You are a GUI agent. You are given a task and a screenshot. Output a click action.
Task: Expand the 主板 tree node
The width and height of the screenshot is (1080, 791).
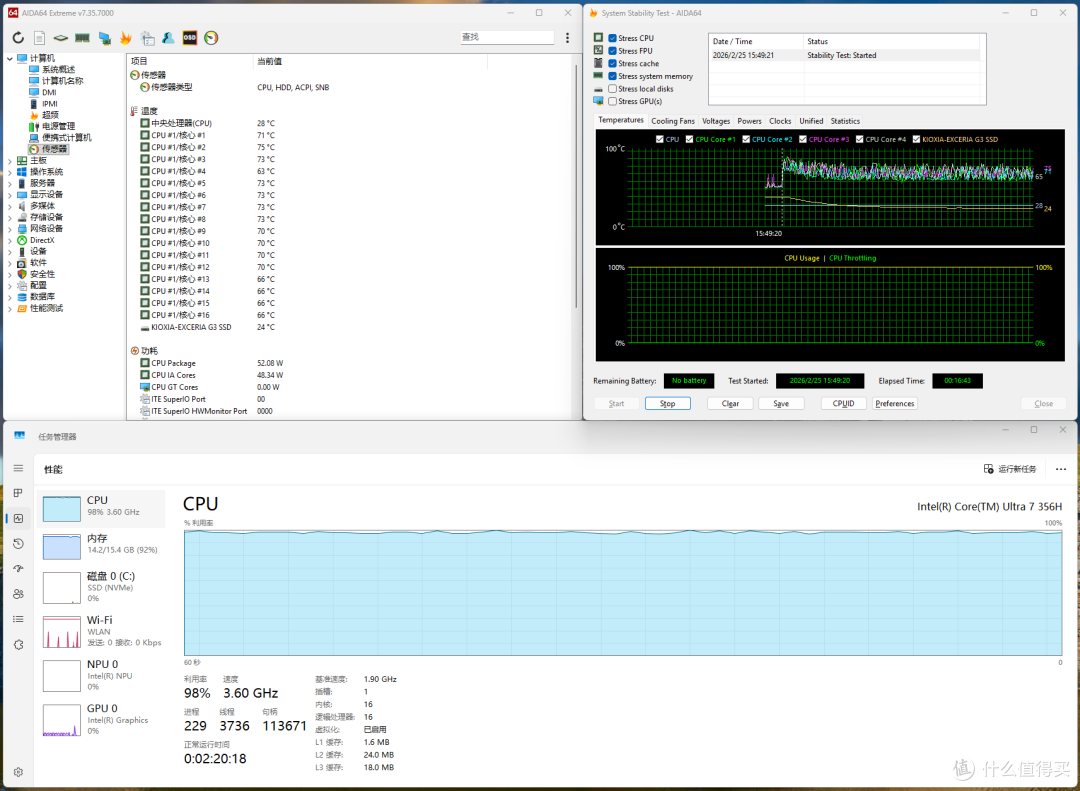(10, 161)
